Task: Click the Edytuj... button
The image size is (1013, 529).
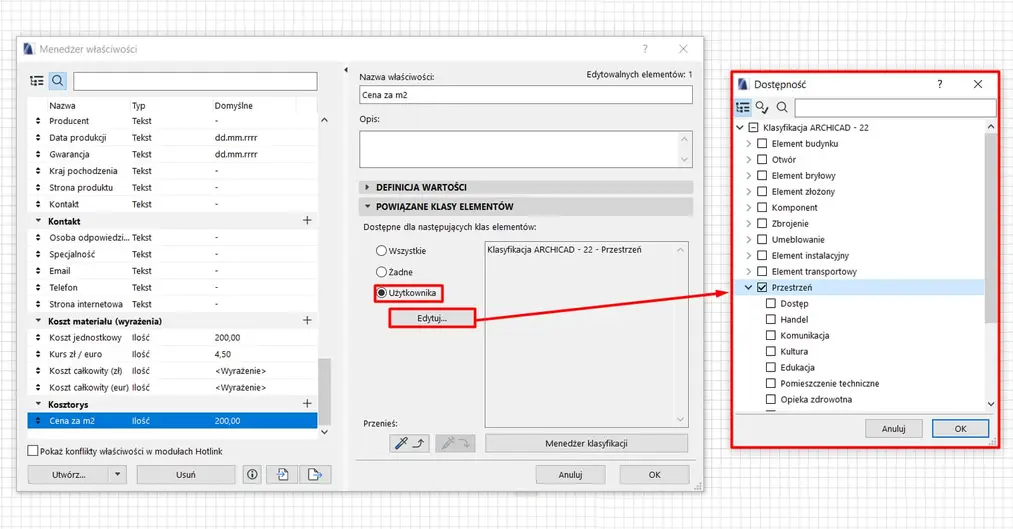Action: [432, 318]
